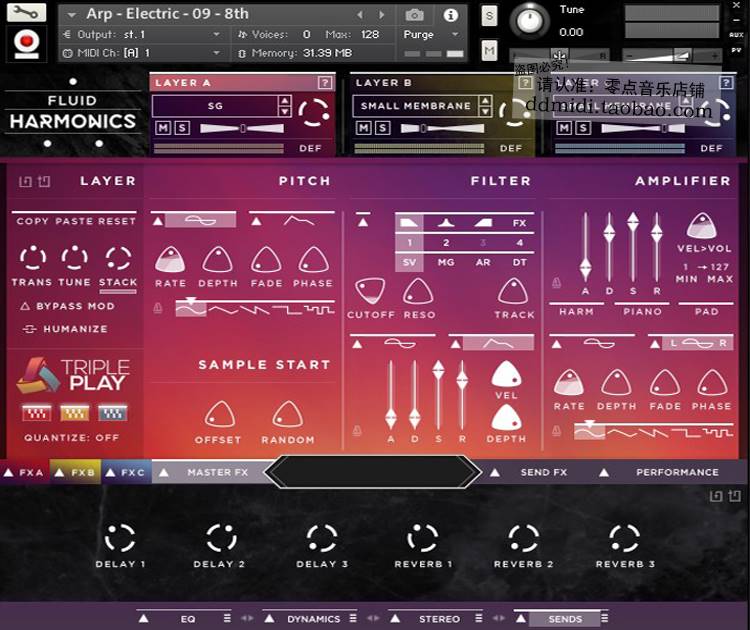Adjust the filter RESO knob
Screen dimensions: 750x630
418,291
